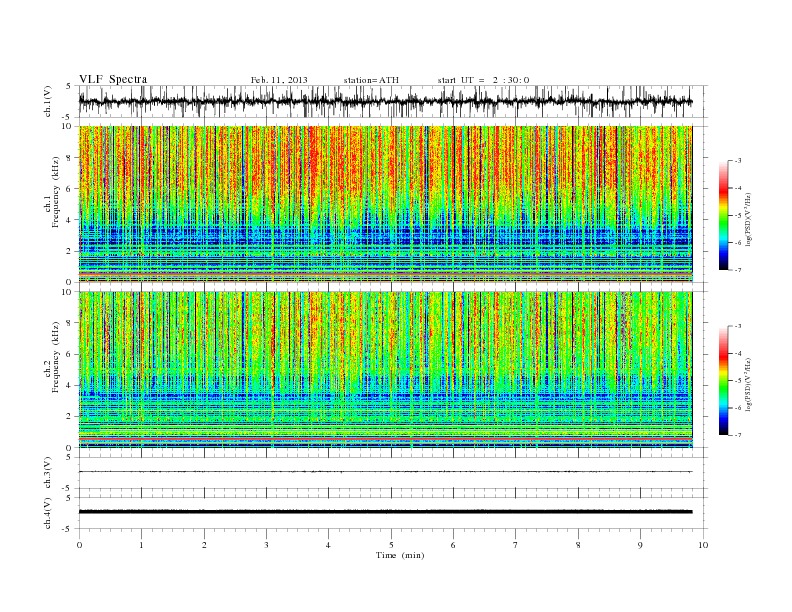Click the "4" kHz tick of ch.2 spectrogram
Screen dimensions: 792x612
[69, 386]
